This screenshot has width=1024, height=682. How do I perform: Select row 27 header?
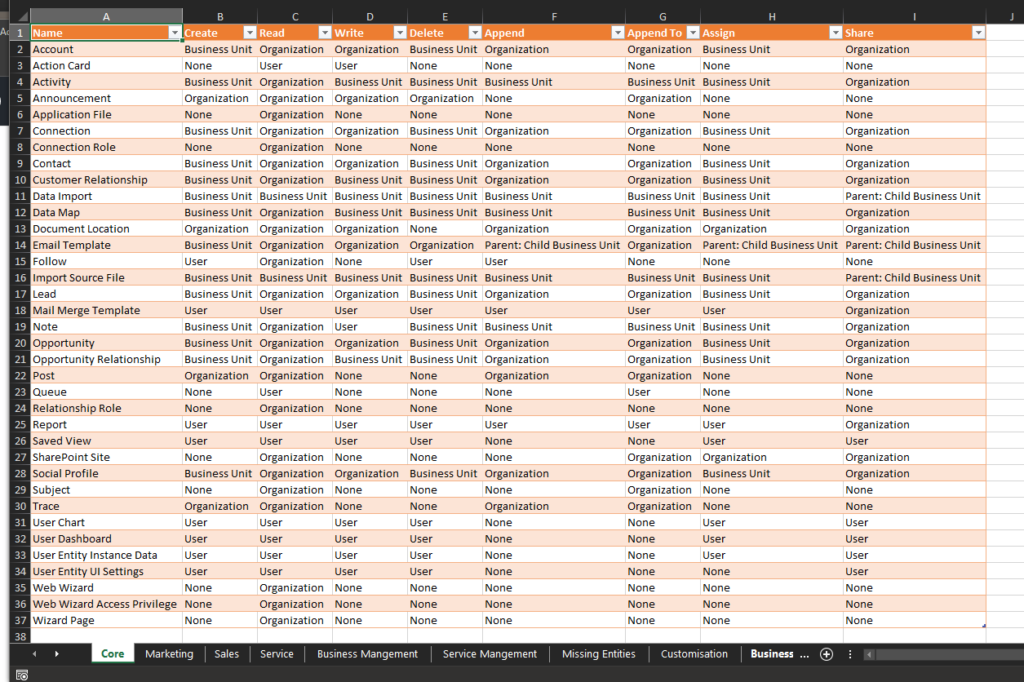point(20,457)
